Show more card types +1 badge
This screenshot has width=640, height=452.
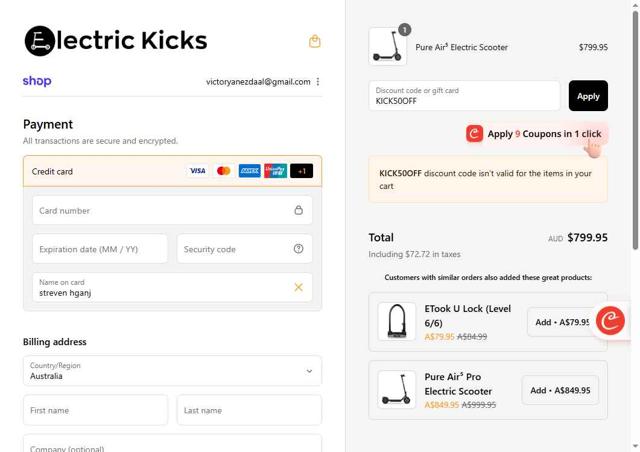pos(302,171)
